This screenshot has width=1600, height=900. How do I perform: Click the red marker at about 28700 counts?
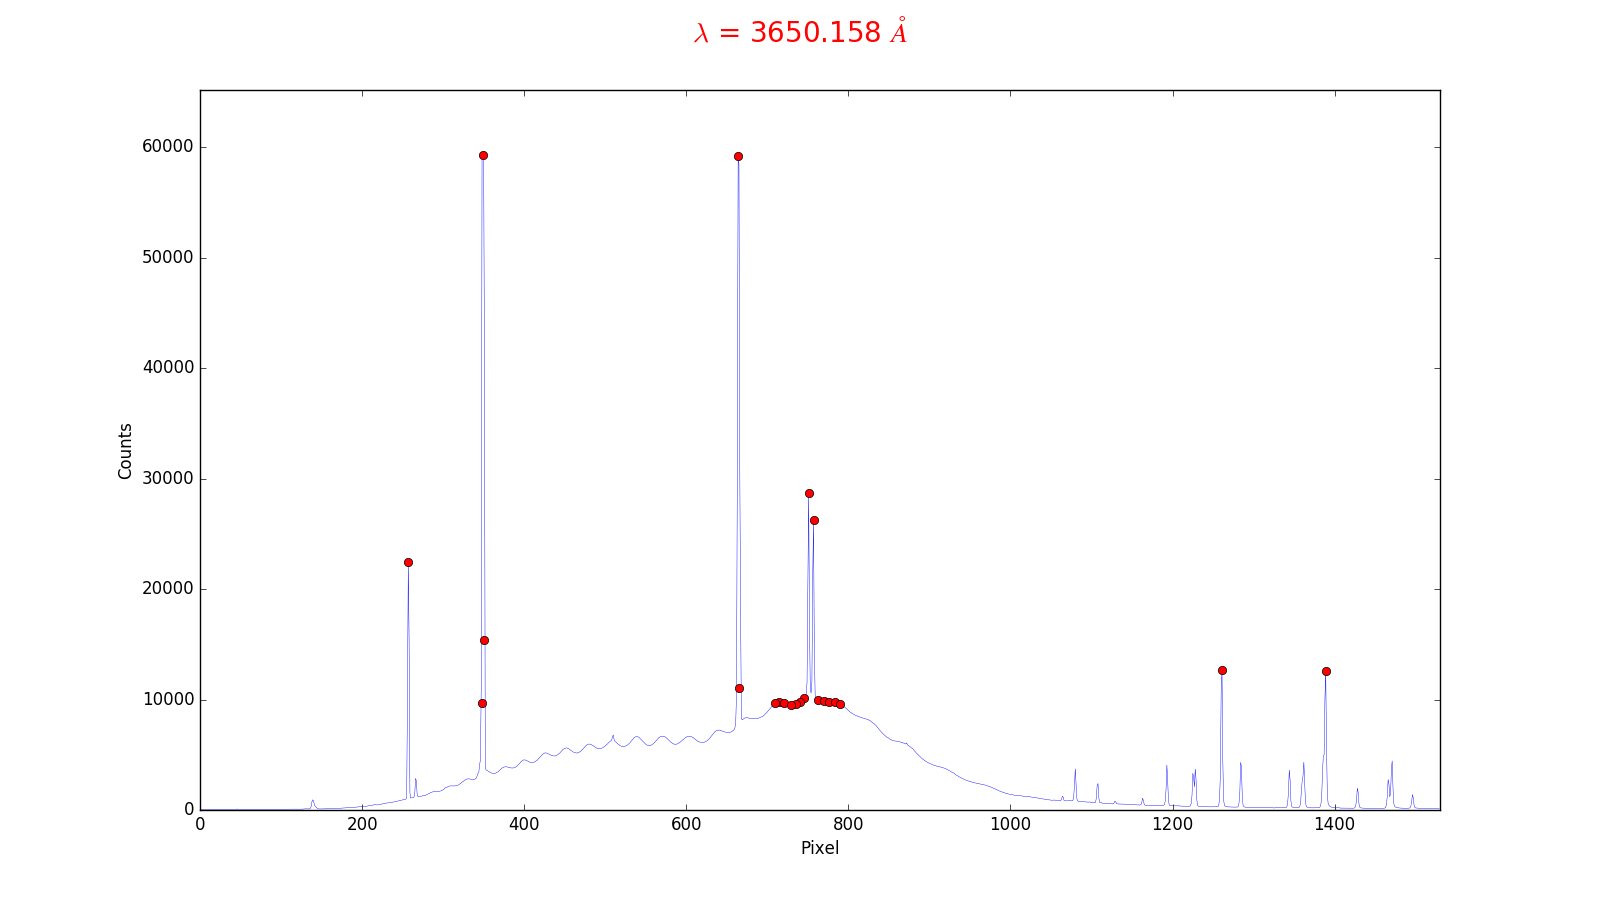point(809,493)
